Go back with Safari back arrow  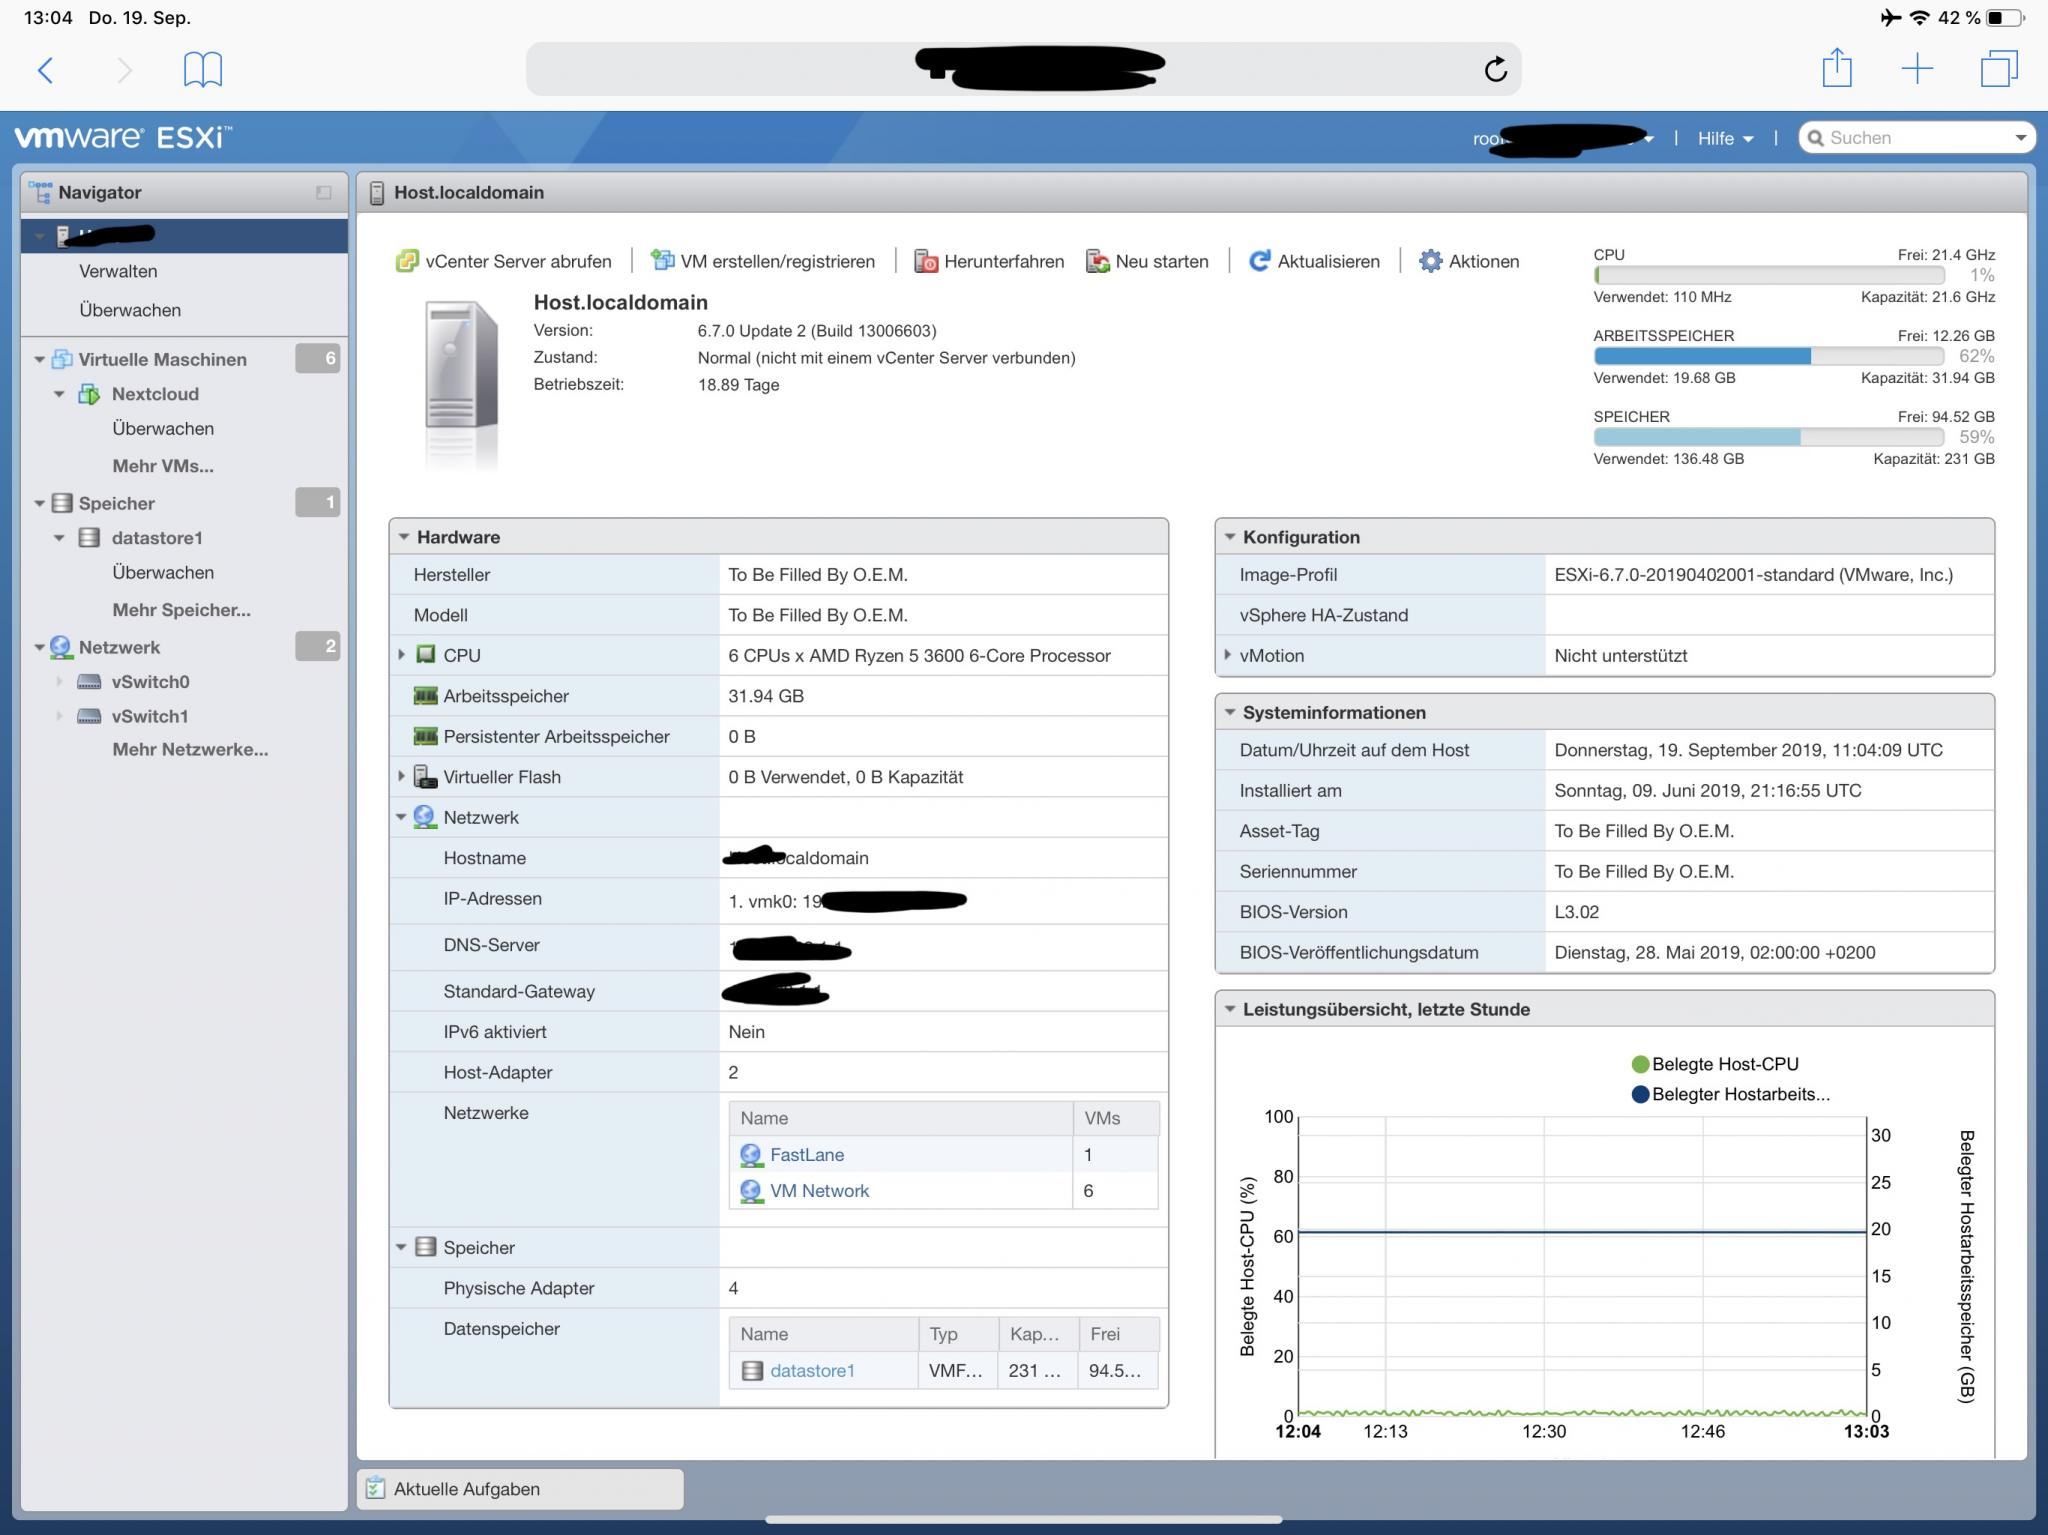45,70
